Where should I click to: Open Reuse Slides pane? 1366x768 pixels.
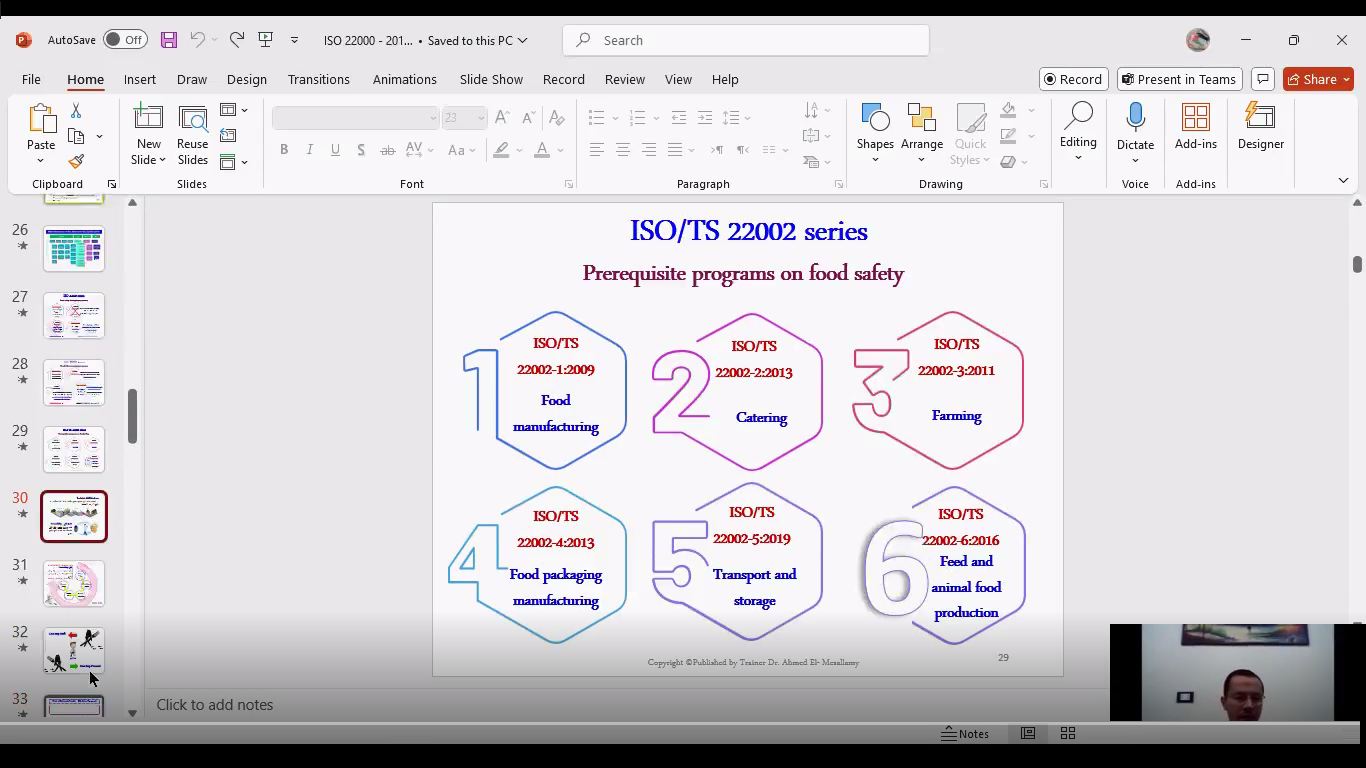click(193, 135)
